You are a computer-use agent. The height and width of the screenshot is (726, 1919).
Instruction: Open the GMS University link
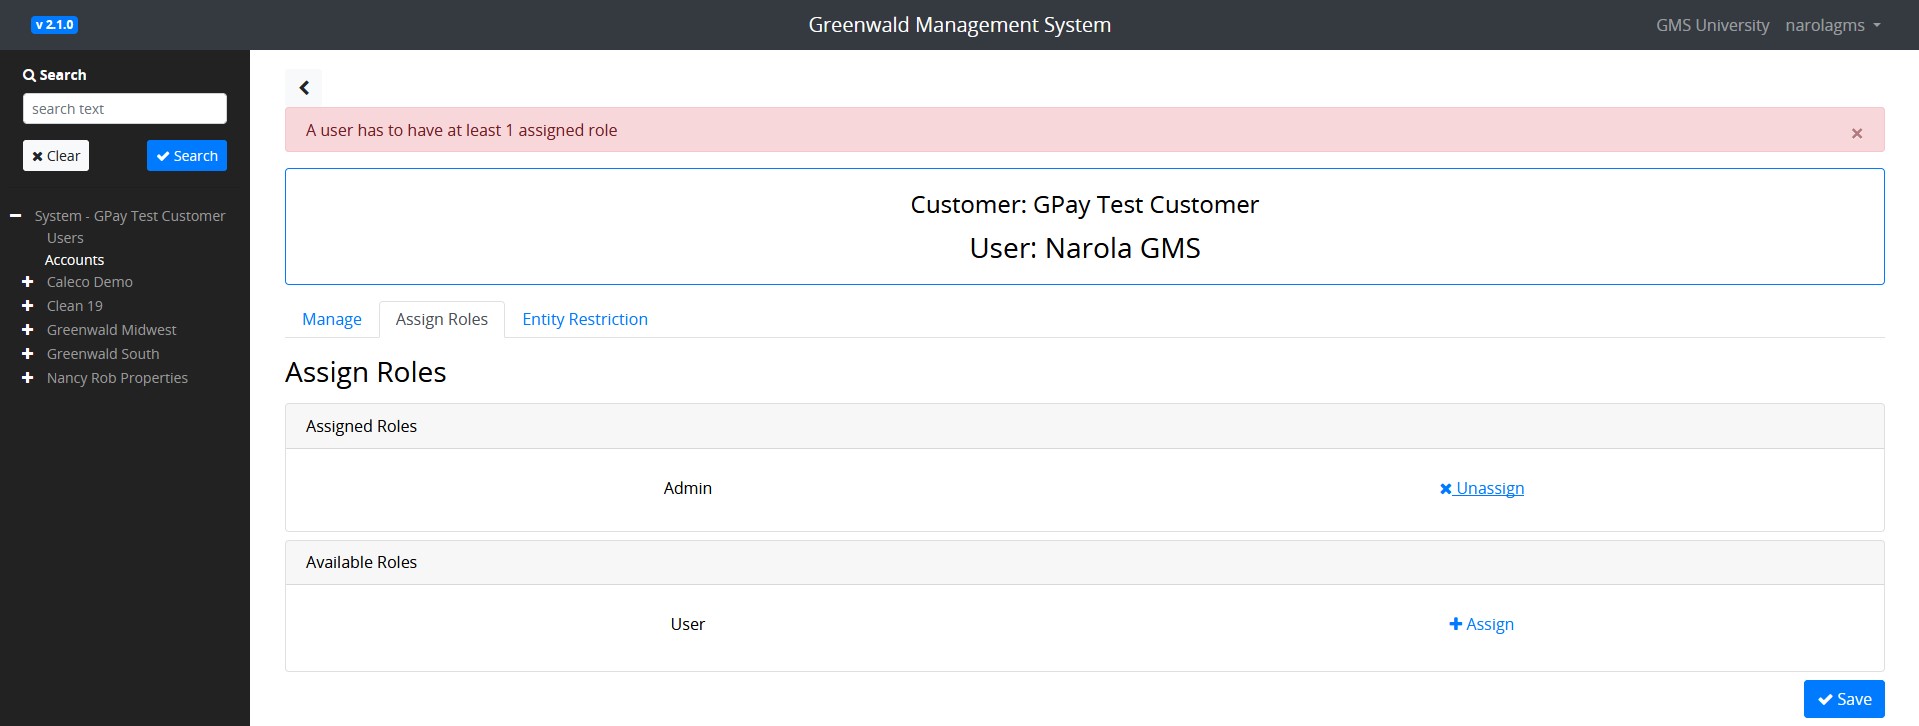point(1712,25)
